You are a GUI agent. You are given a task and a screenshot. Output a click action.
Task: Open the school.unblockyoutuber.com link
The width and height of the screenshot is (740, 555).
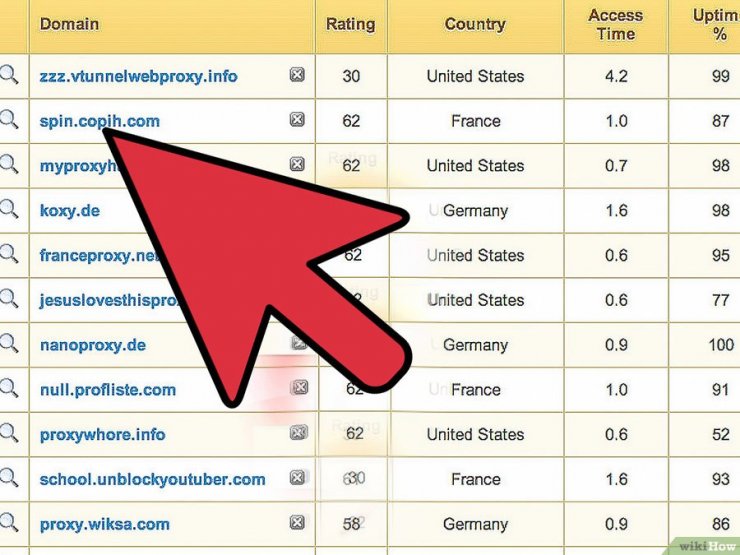pyautogui.click(x=152, y=479)
